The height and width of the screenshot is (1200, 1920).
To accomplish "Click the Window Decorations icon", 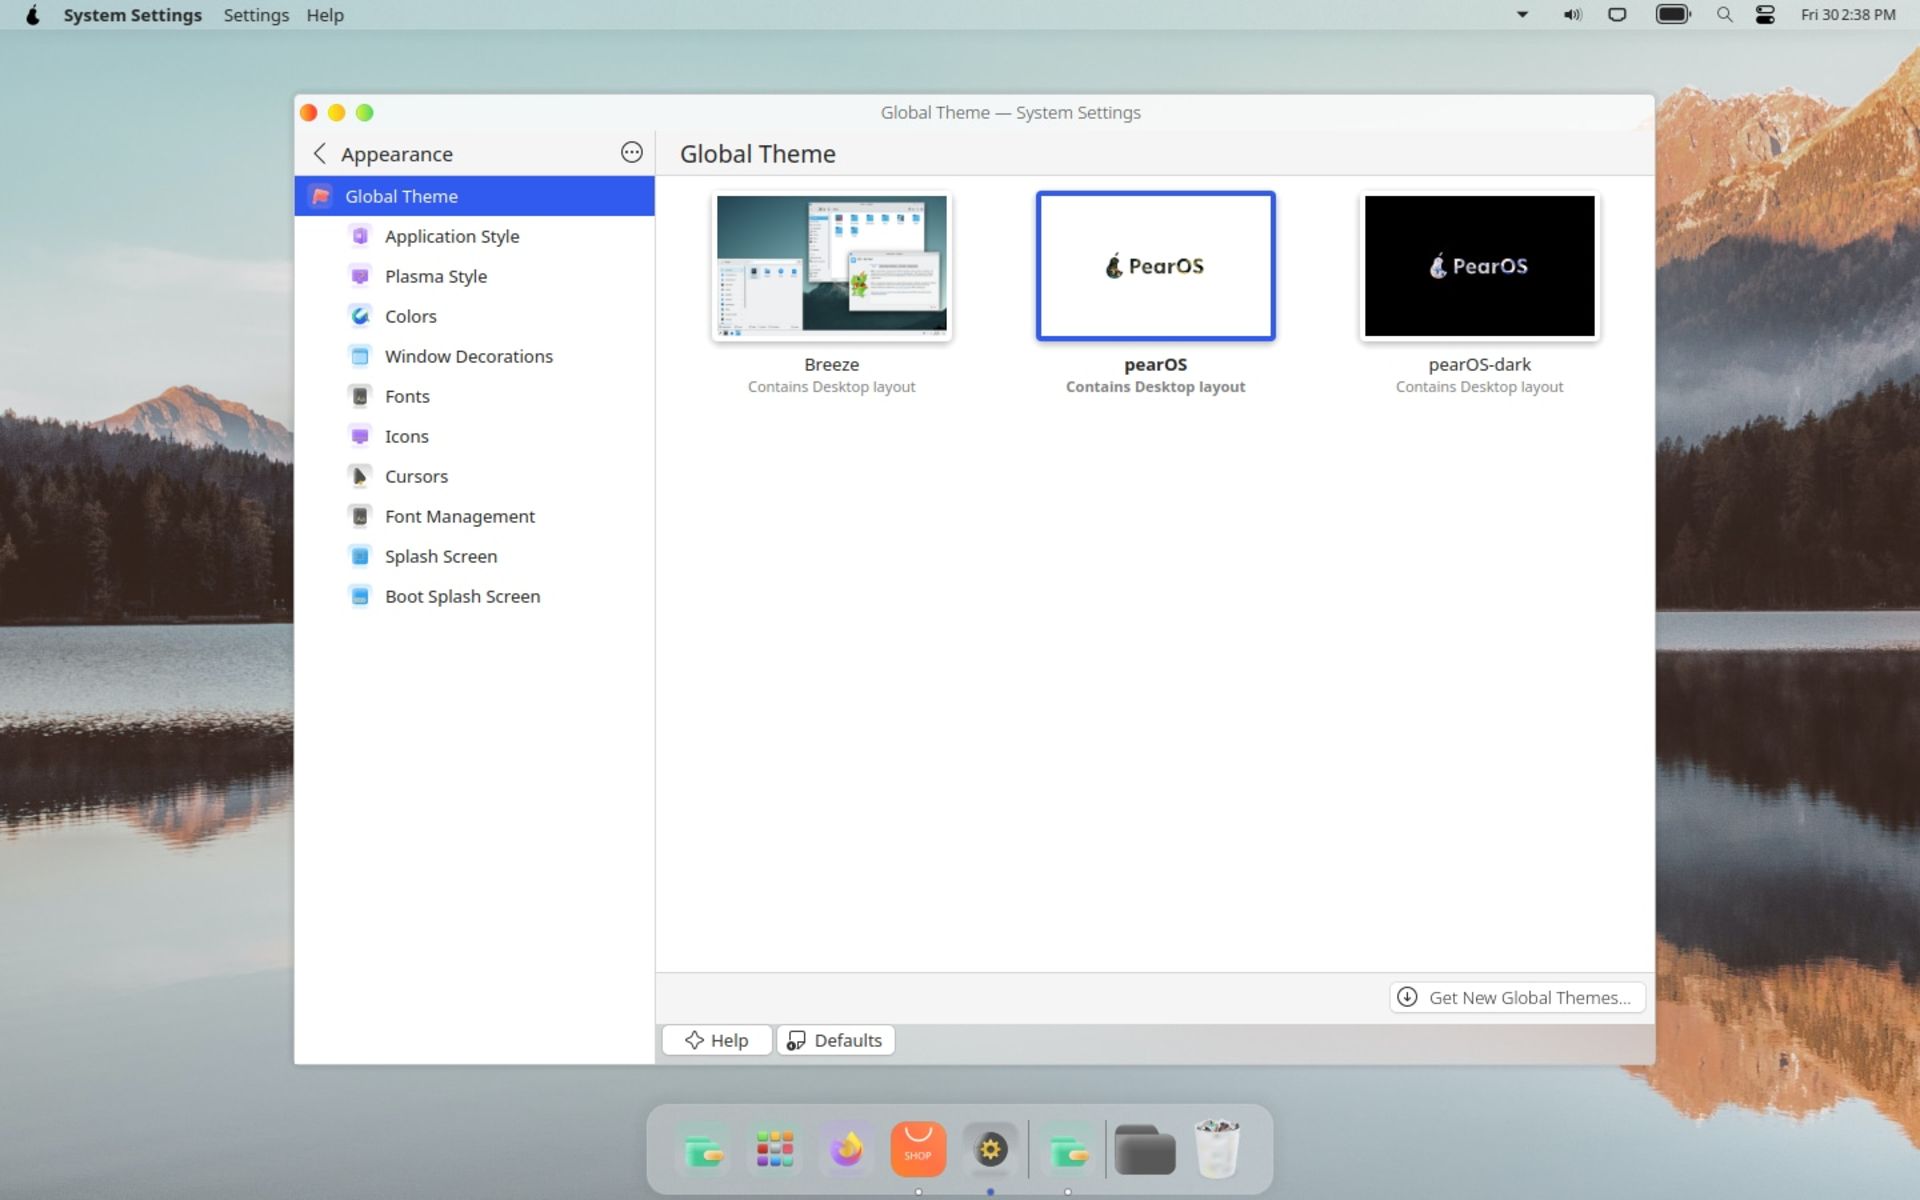I will coord(360,356).
